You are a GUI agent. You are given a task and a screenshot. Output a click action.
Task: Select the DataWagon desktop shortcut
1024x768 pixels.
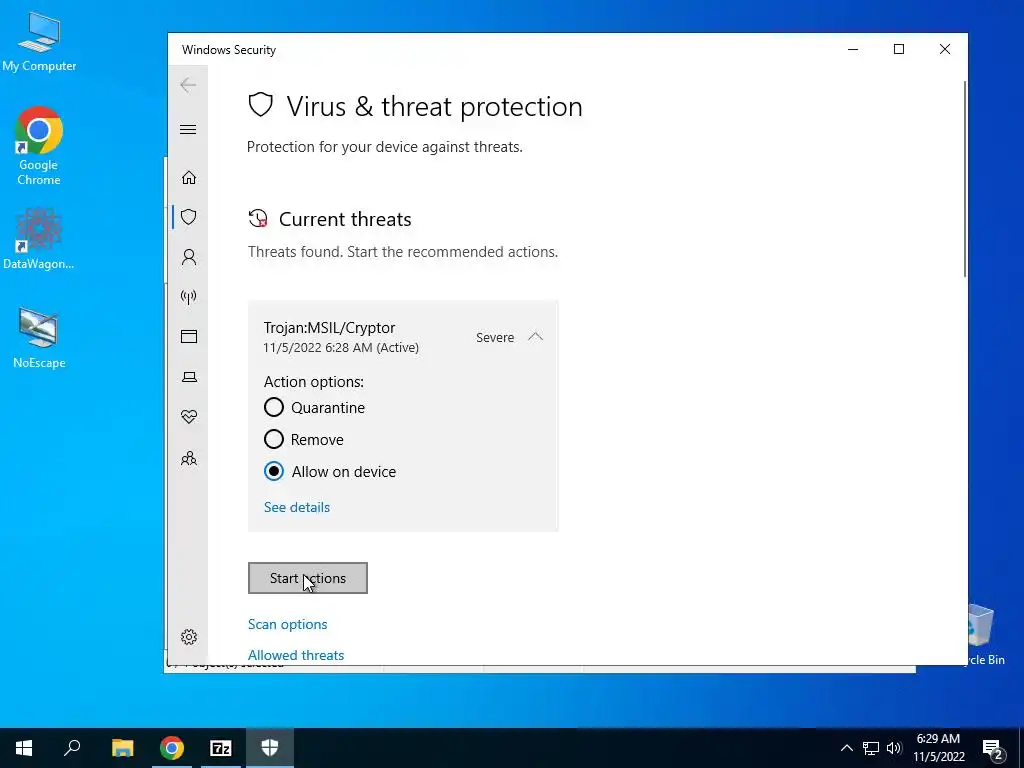pos(39,238)
